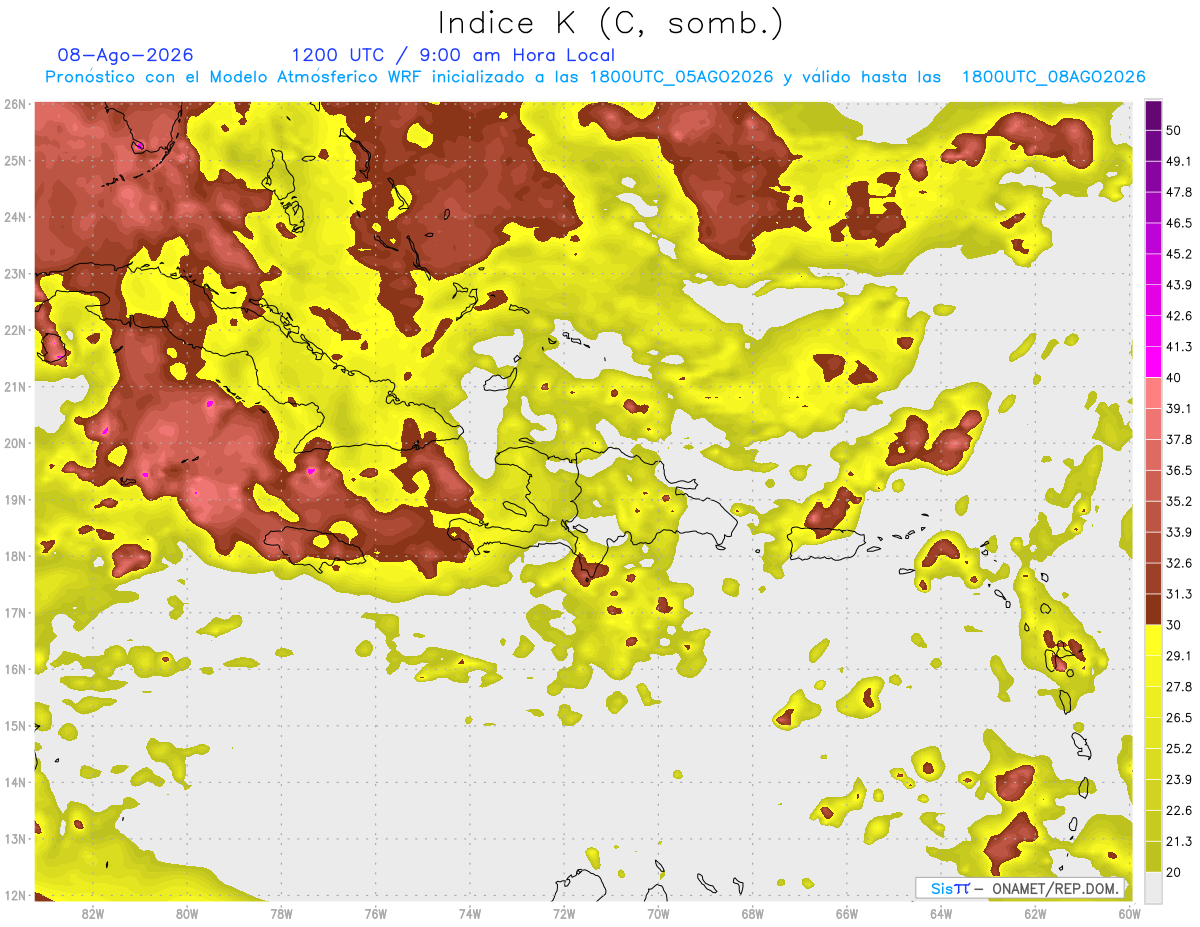Click the color scale value '47.8'
Viewport: 1200px width, 927px height.
point(1179,192)
